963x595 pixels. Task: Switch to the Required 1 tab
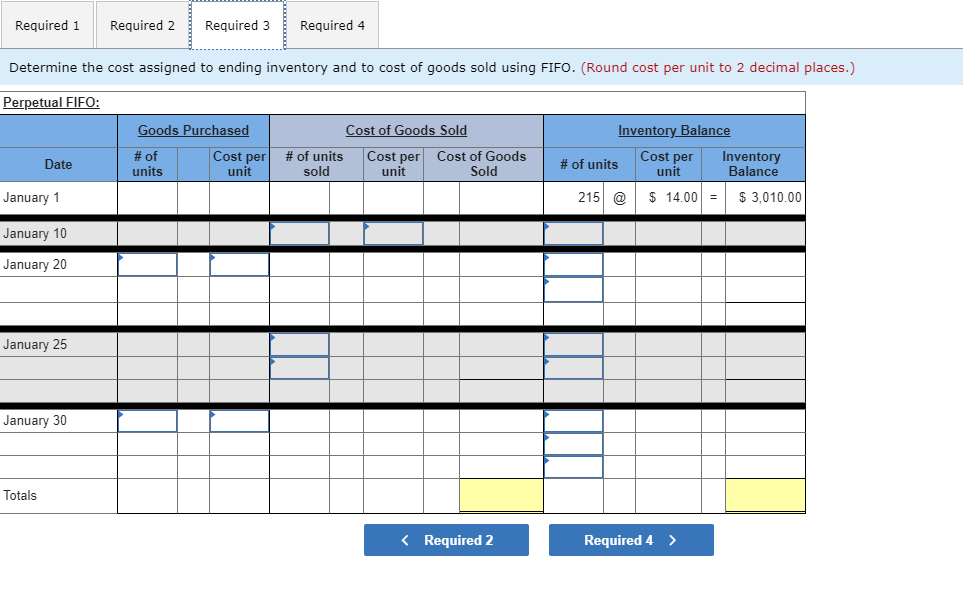pyautogui.click(x=47, y=24)
